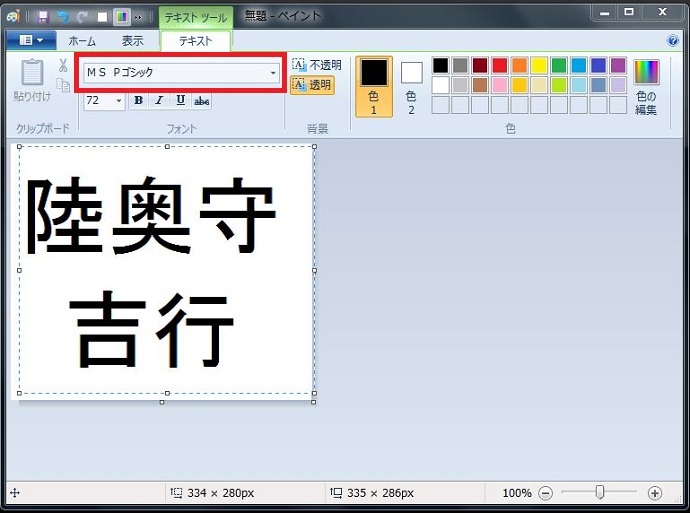Pick the white color swatch in palette
Image resolution: width=690 pixels, height=513 pixels.
tap(440, 85)
